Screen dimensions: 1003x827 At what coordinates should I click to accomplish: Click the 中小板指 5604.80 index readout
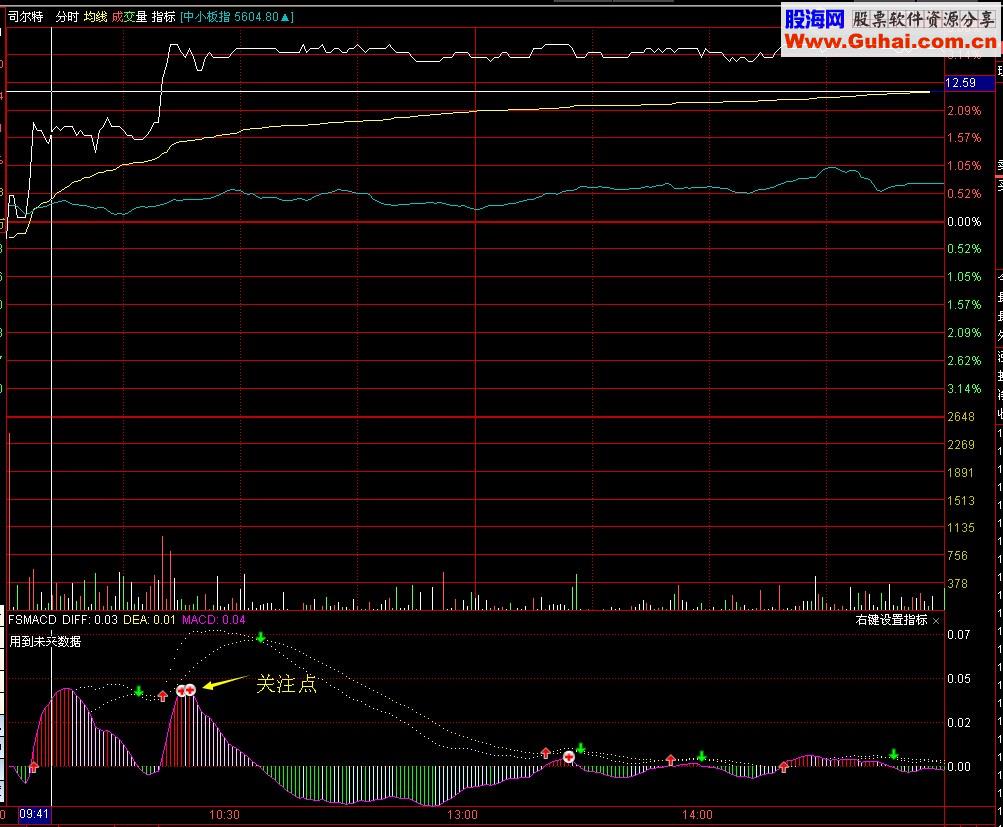[237, 17]
